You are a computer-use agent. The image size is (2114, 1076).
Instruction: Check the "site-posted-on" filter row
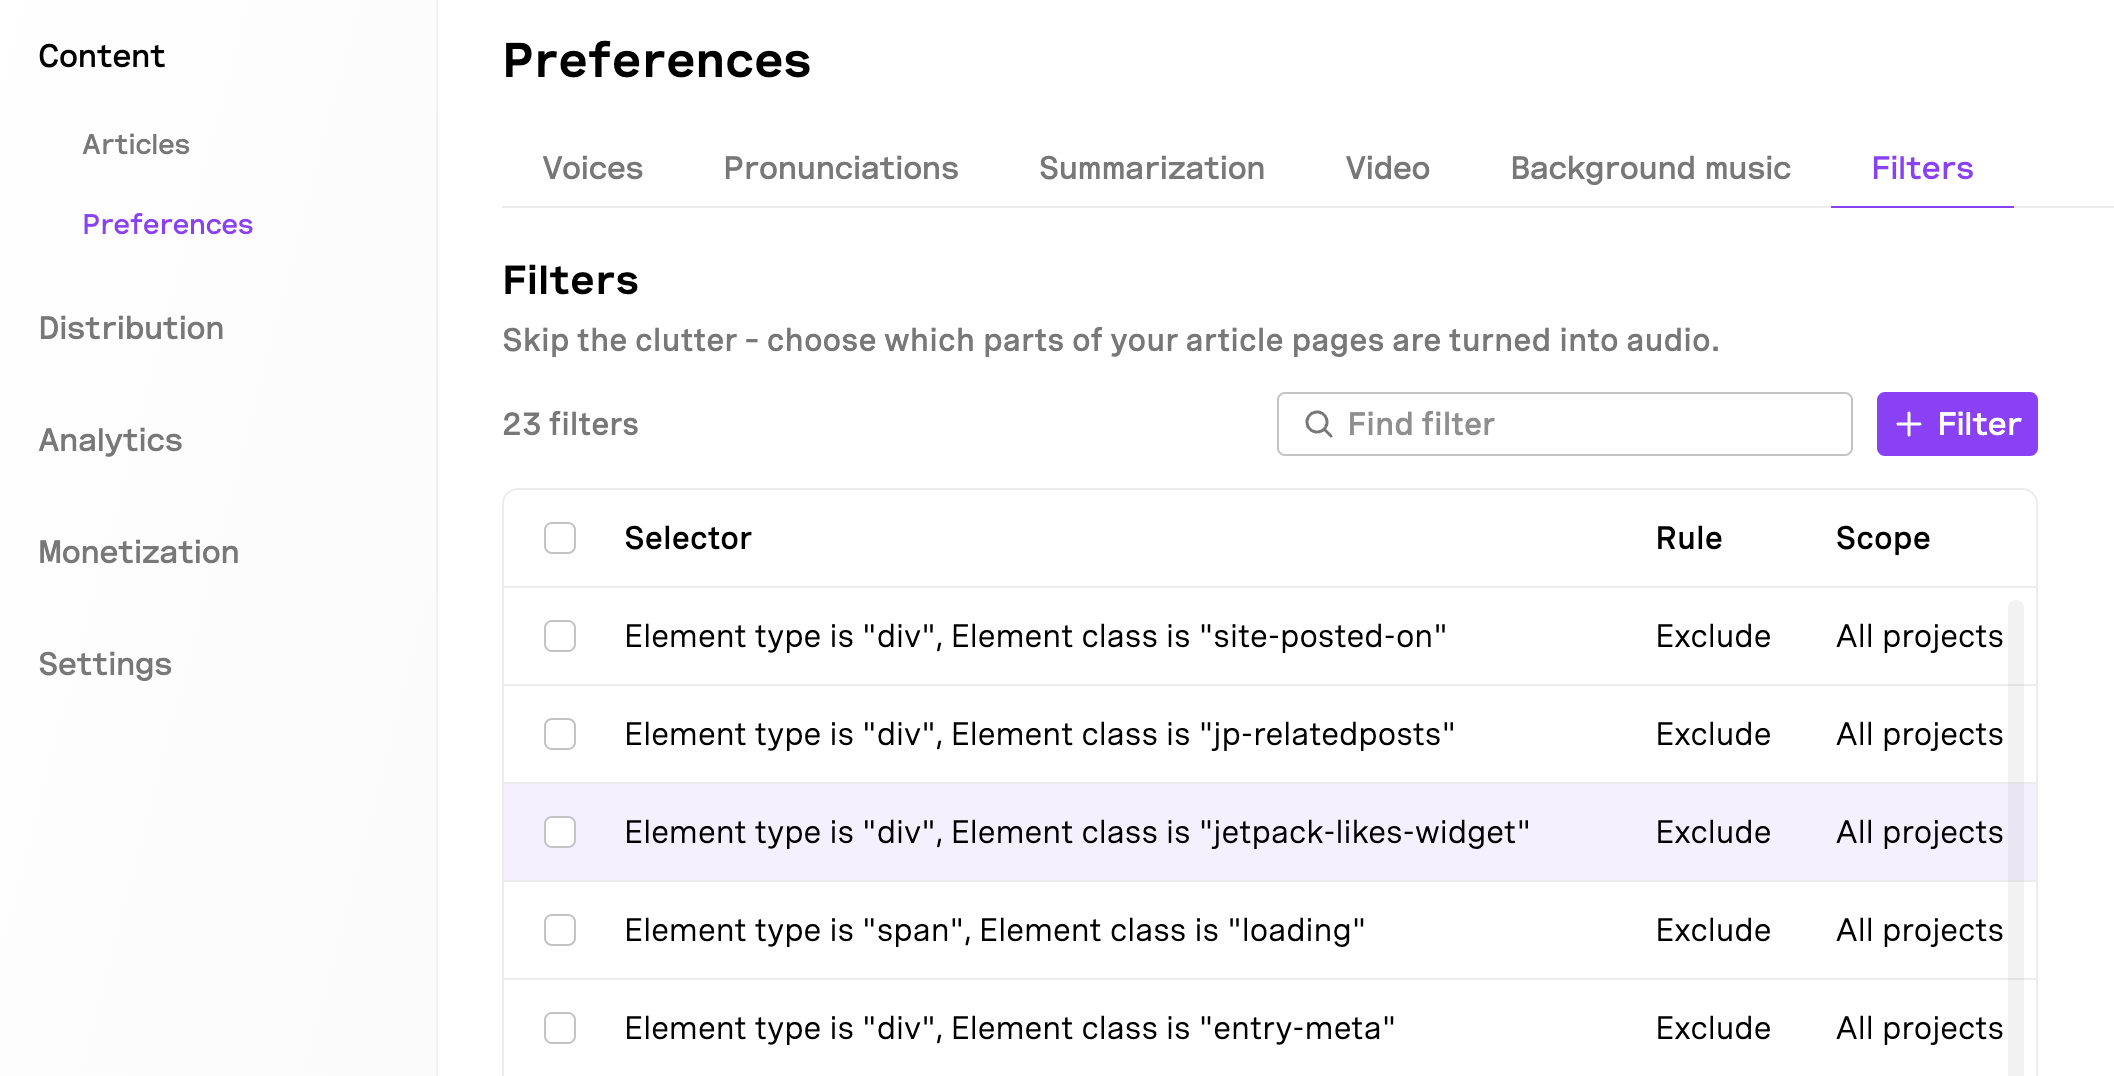[560, 636]
